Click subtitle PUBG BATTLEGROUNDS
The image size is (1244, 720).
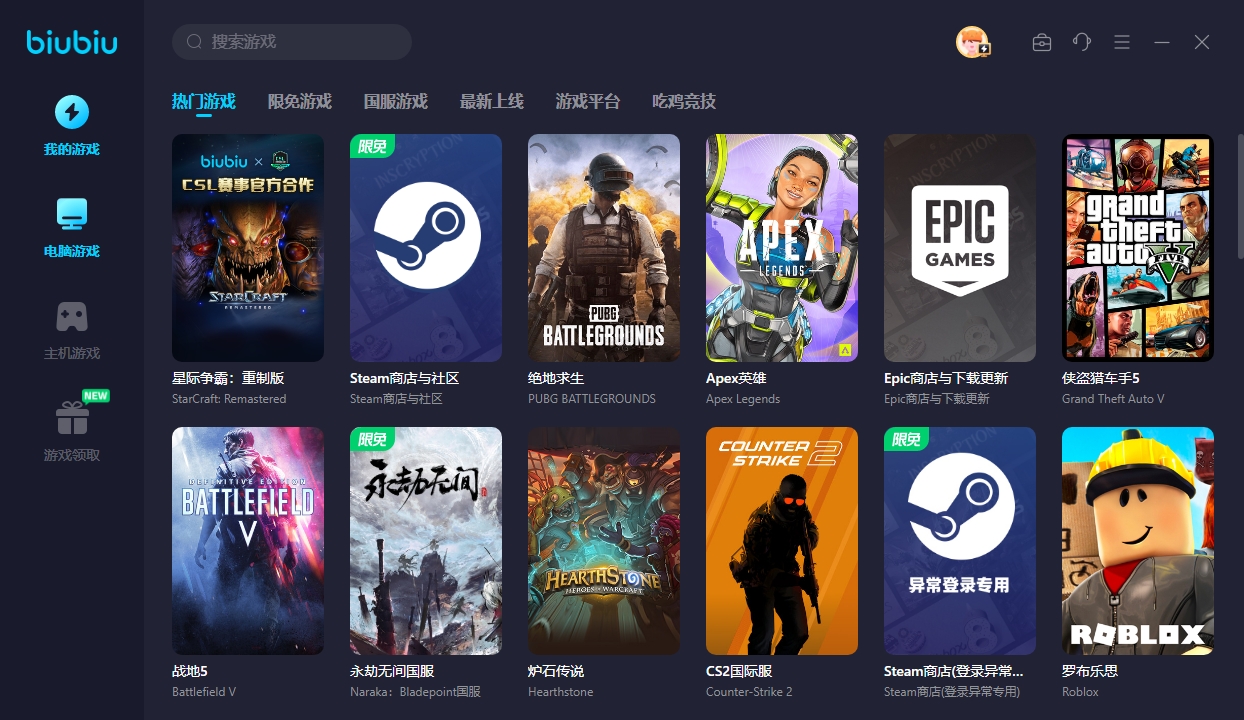[x=592, y=399]
